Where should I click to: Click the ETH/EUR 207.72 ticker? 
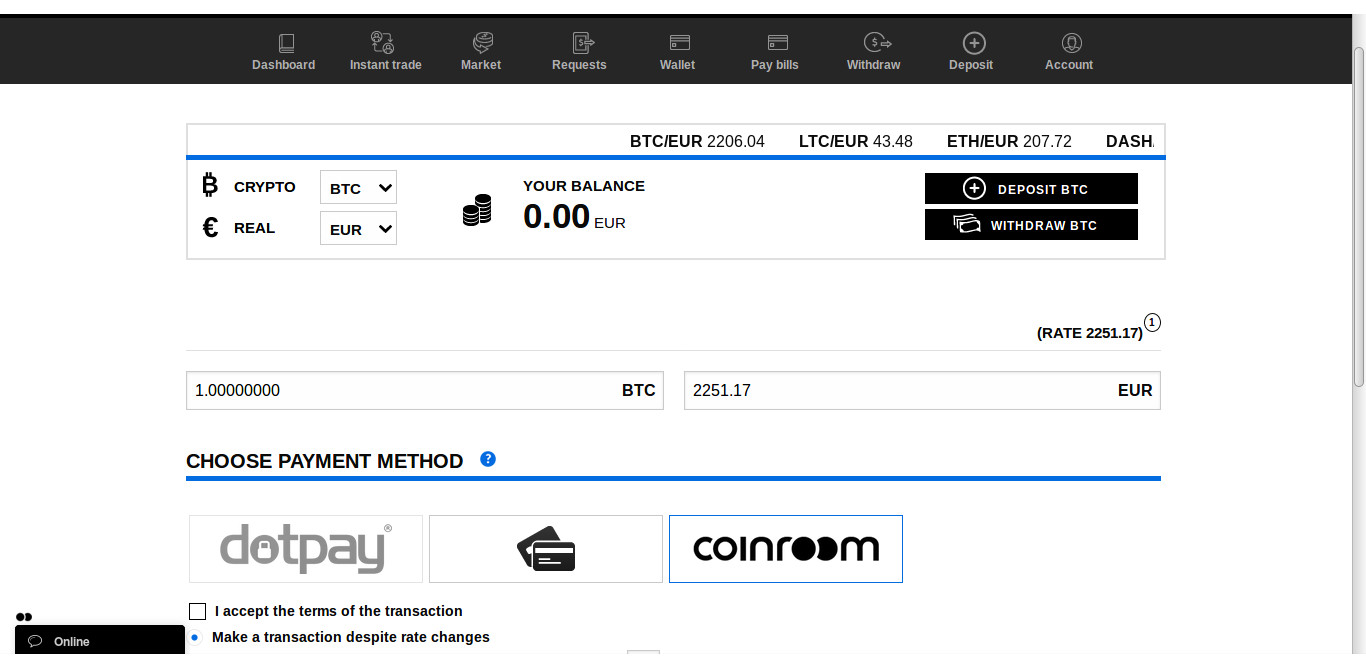click(x=1009, y=141)
